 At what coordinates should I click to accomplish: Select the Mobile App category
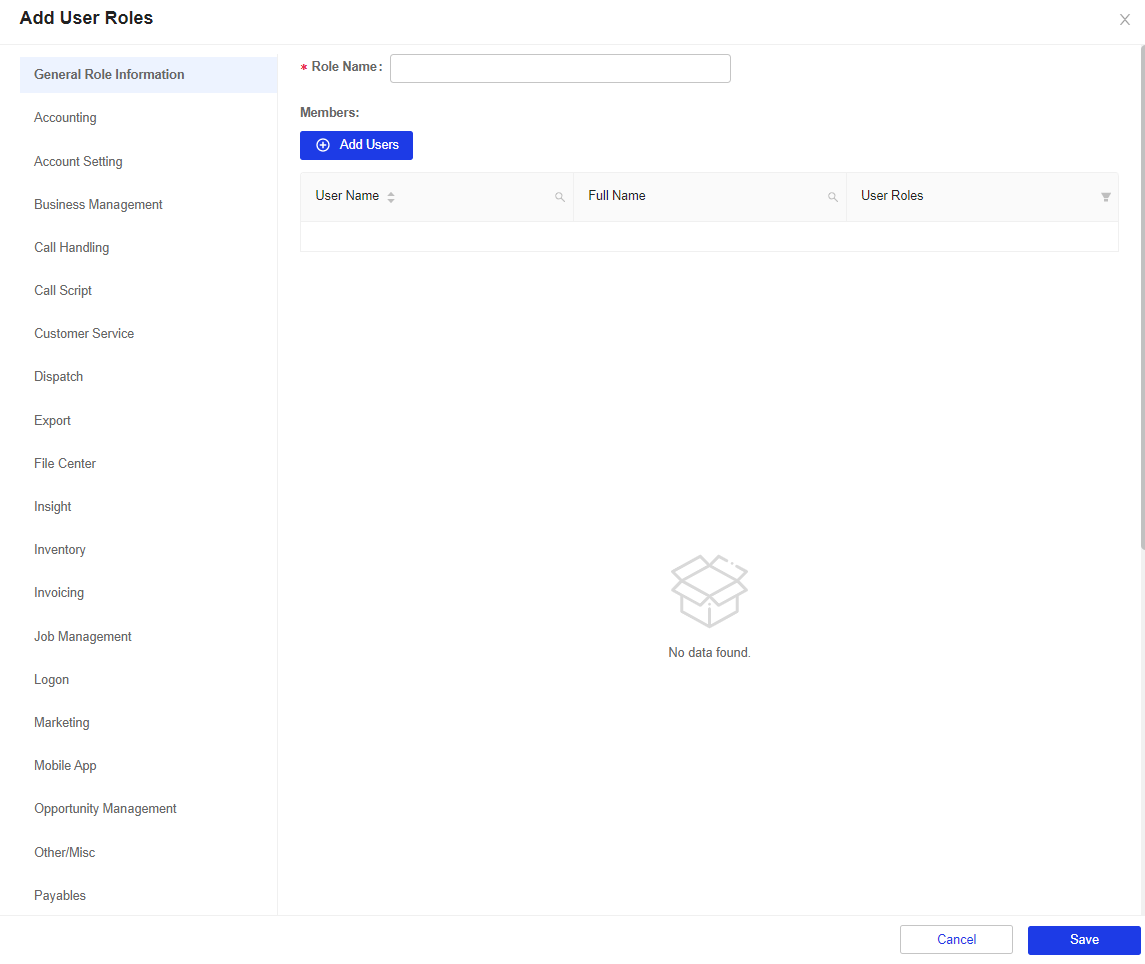tap(65, 765)
